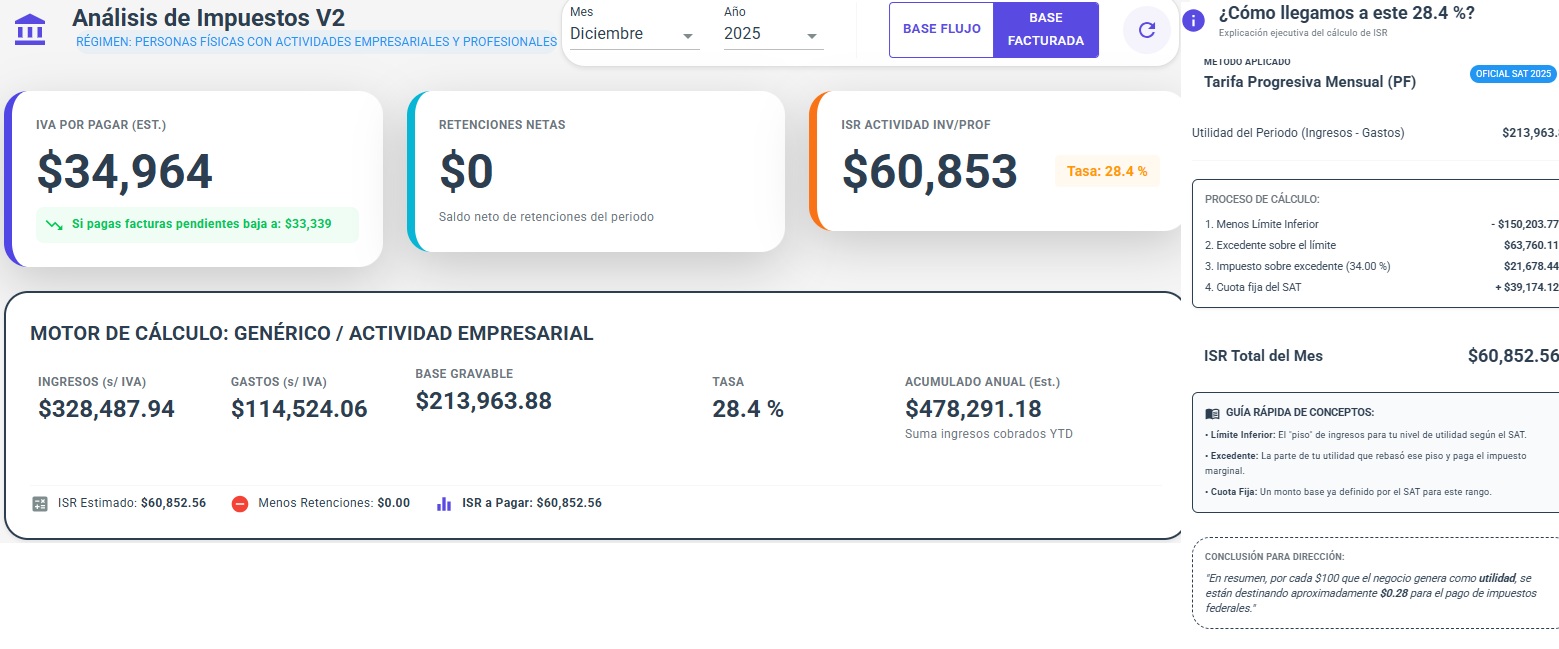
Task: Click the info icon beside the 28.4 % heading
Action: click(1193, 20)
